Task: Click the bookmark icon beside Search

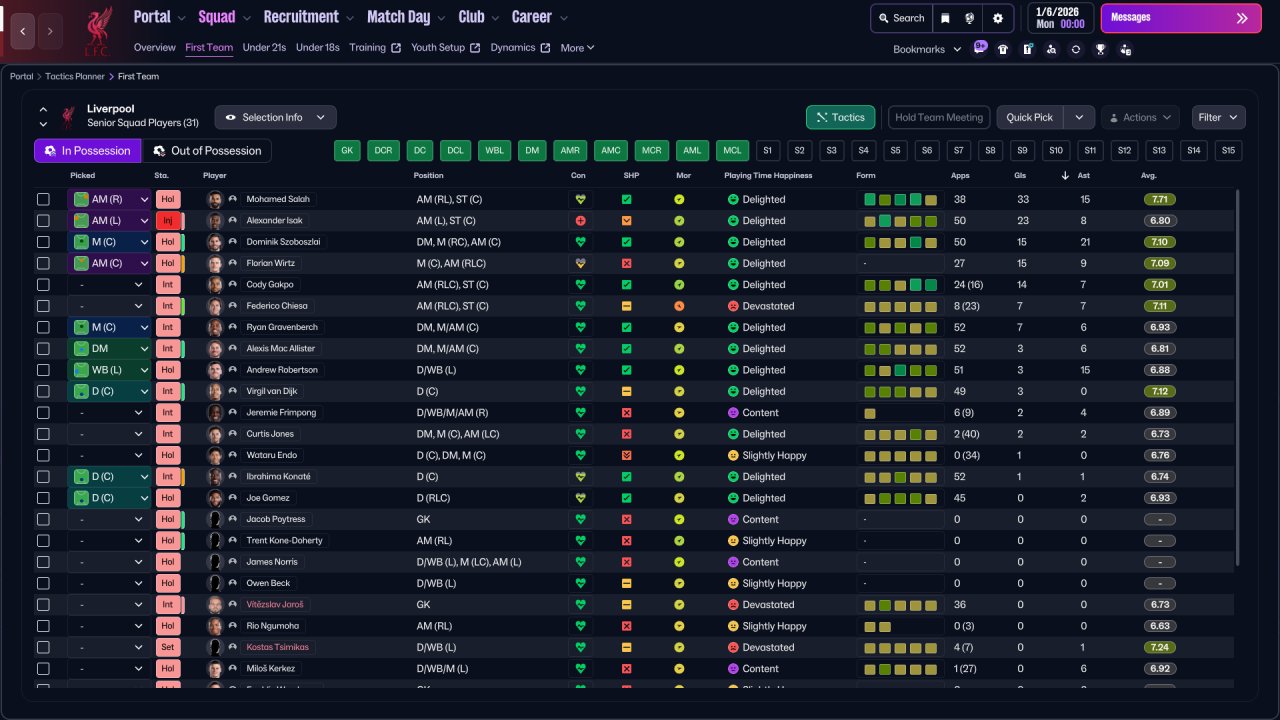Action: click(x=945, y=18)
